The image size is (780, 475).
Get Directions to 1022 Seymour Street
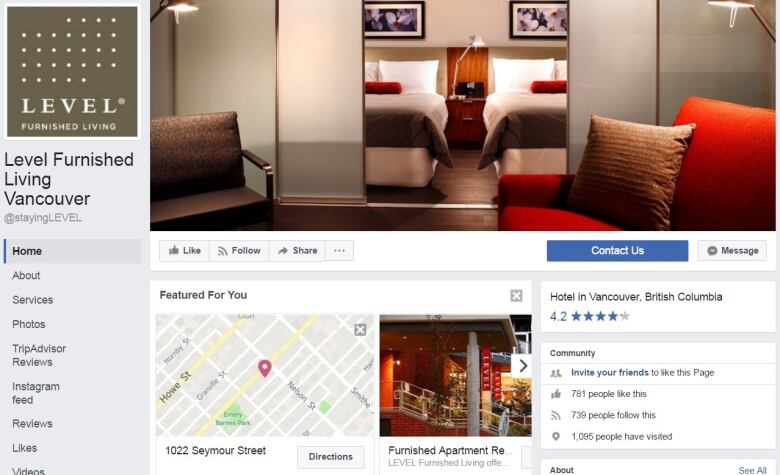point(330,457)
